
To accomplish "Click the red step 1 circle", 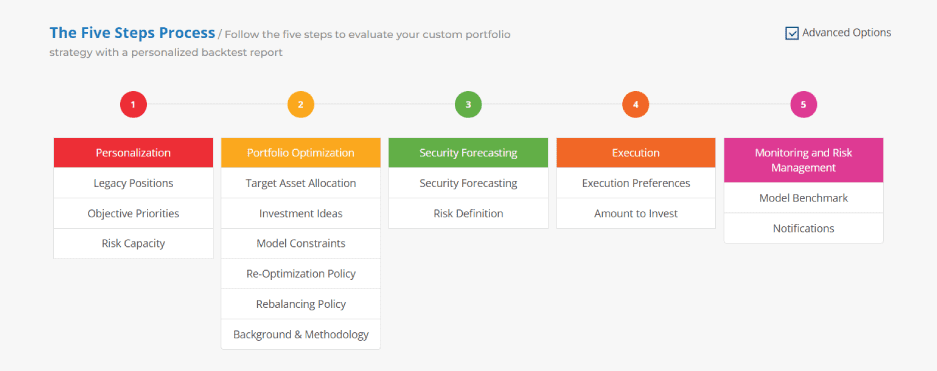I will (x=133, y=105).
